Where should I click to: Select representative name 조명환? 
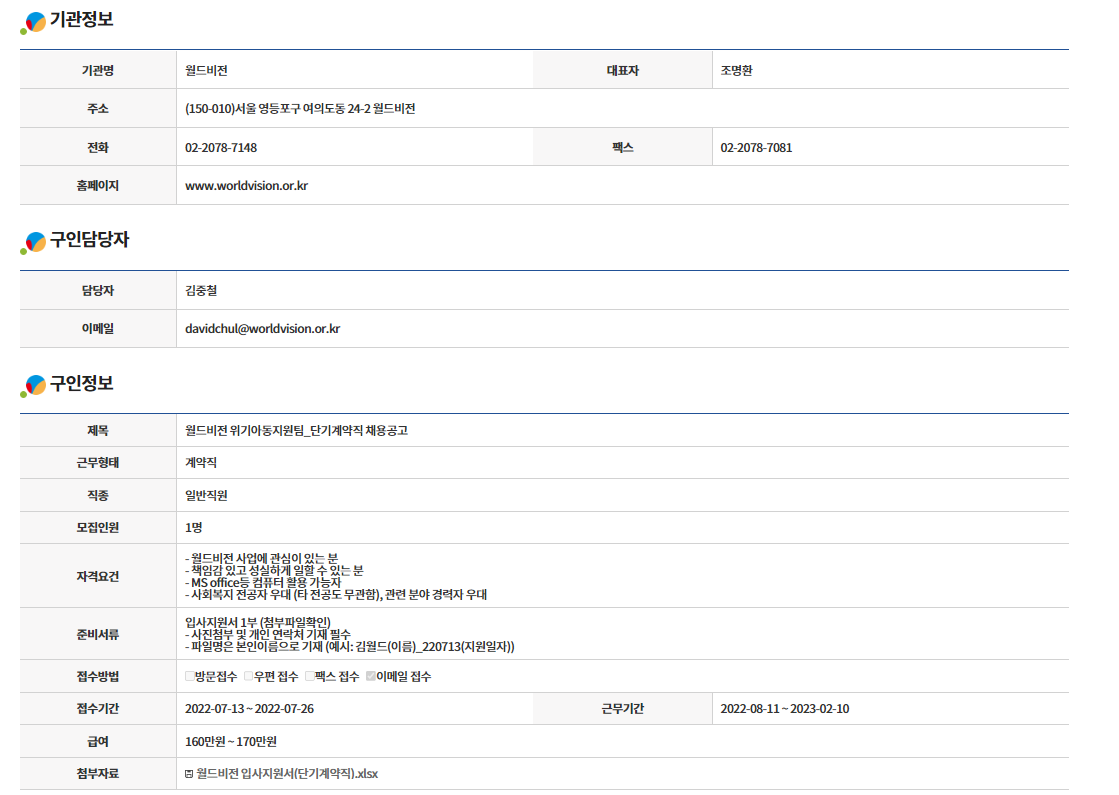[736, 71]
